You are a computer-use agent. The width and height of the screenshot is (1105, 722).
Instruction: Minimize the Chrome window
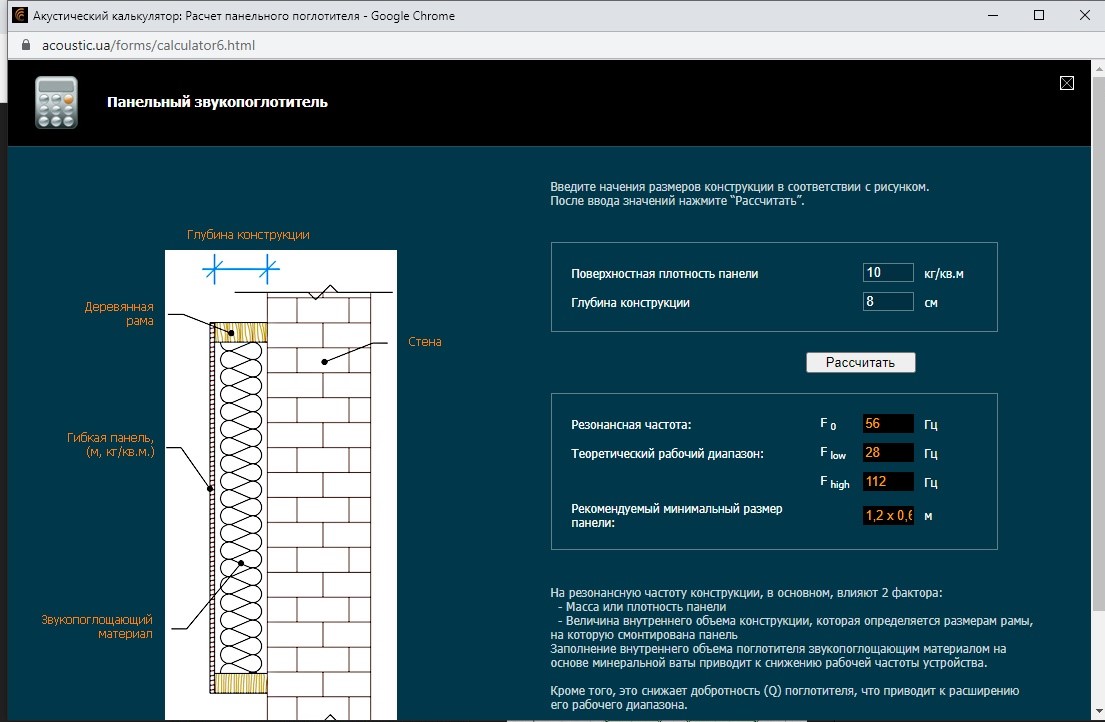click(x=993, y=15)
